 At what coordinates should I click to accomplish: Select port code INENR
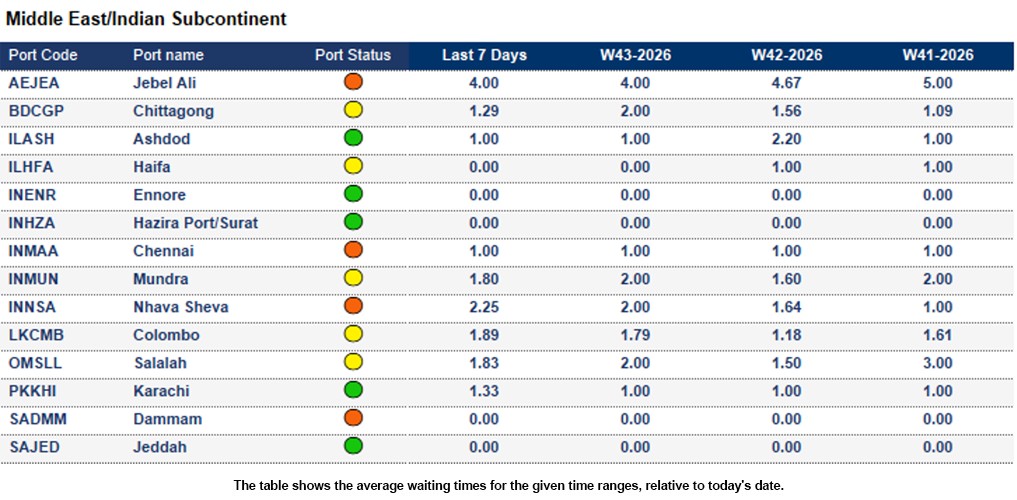tap(32, 195)
